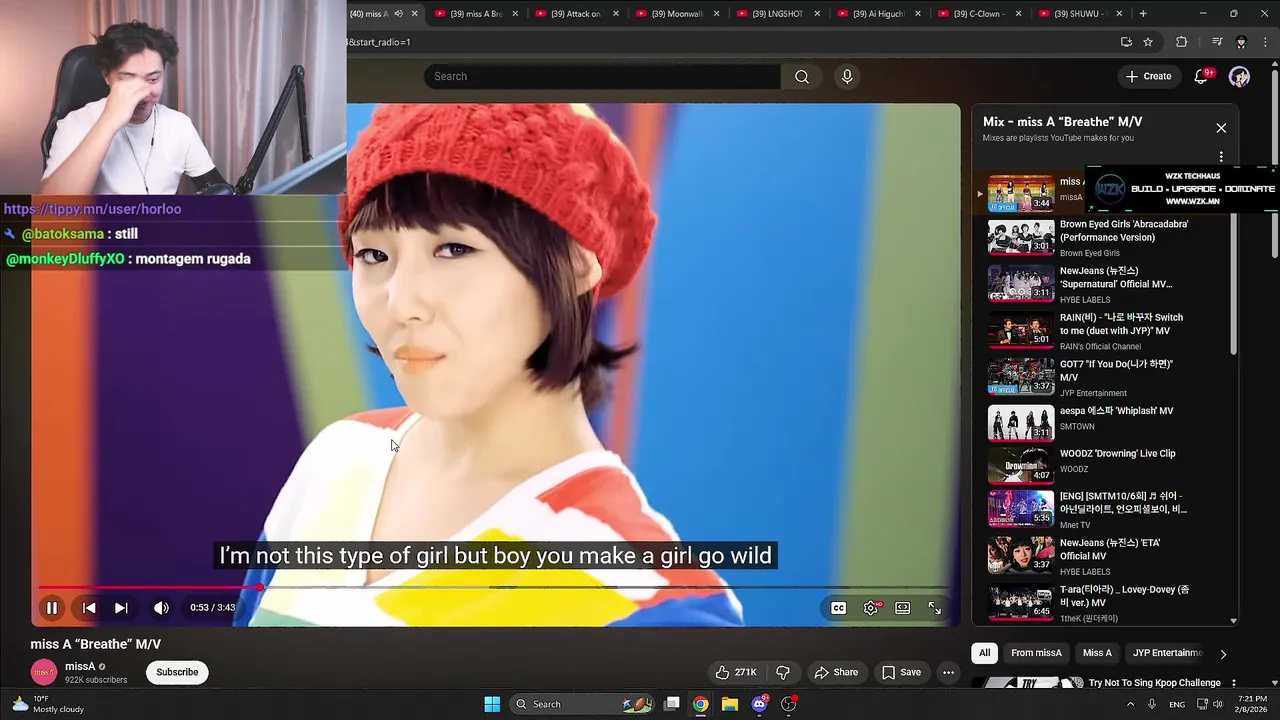Bookmark this page star icon
Viewport: 1280px width, 720px height.
pos(1148,42)
